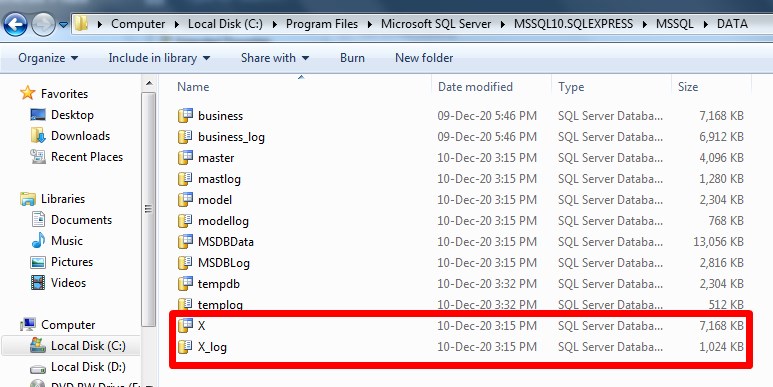Click the tempdb file icon
The height and width of the screenshot is (387, 773).
(x=185, y=283)
